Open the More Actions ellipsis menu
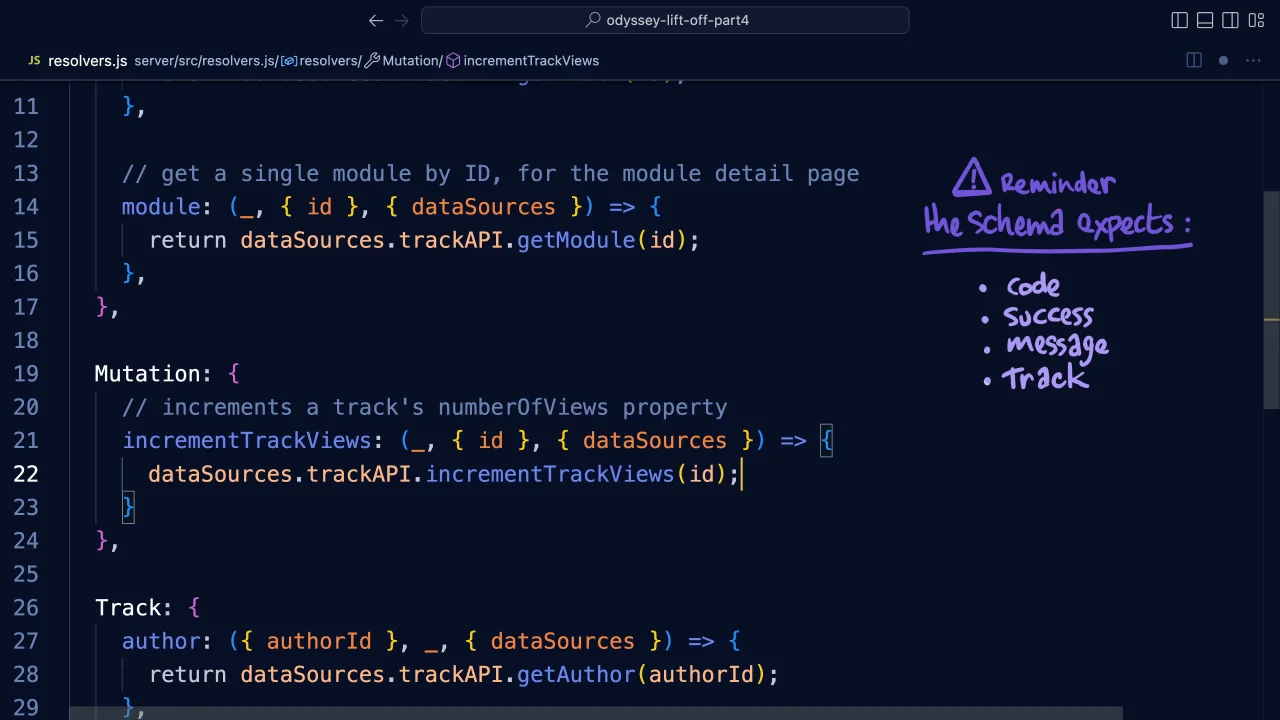This screenshot has height=720, width=1280. click(1253, 61)
